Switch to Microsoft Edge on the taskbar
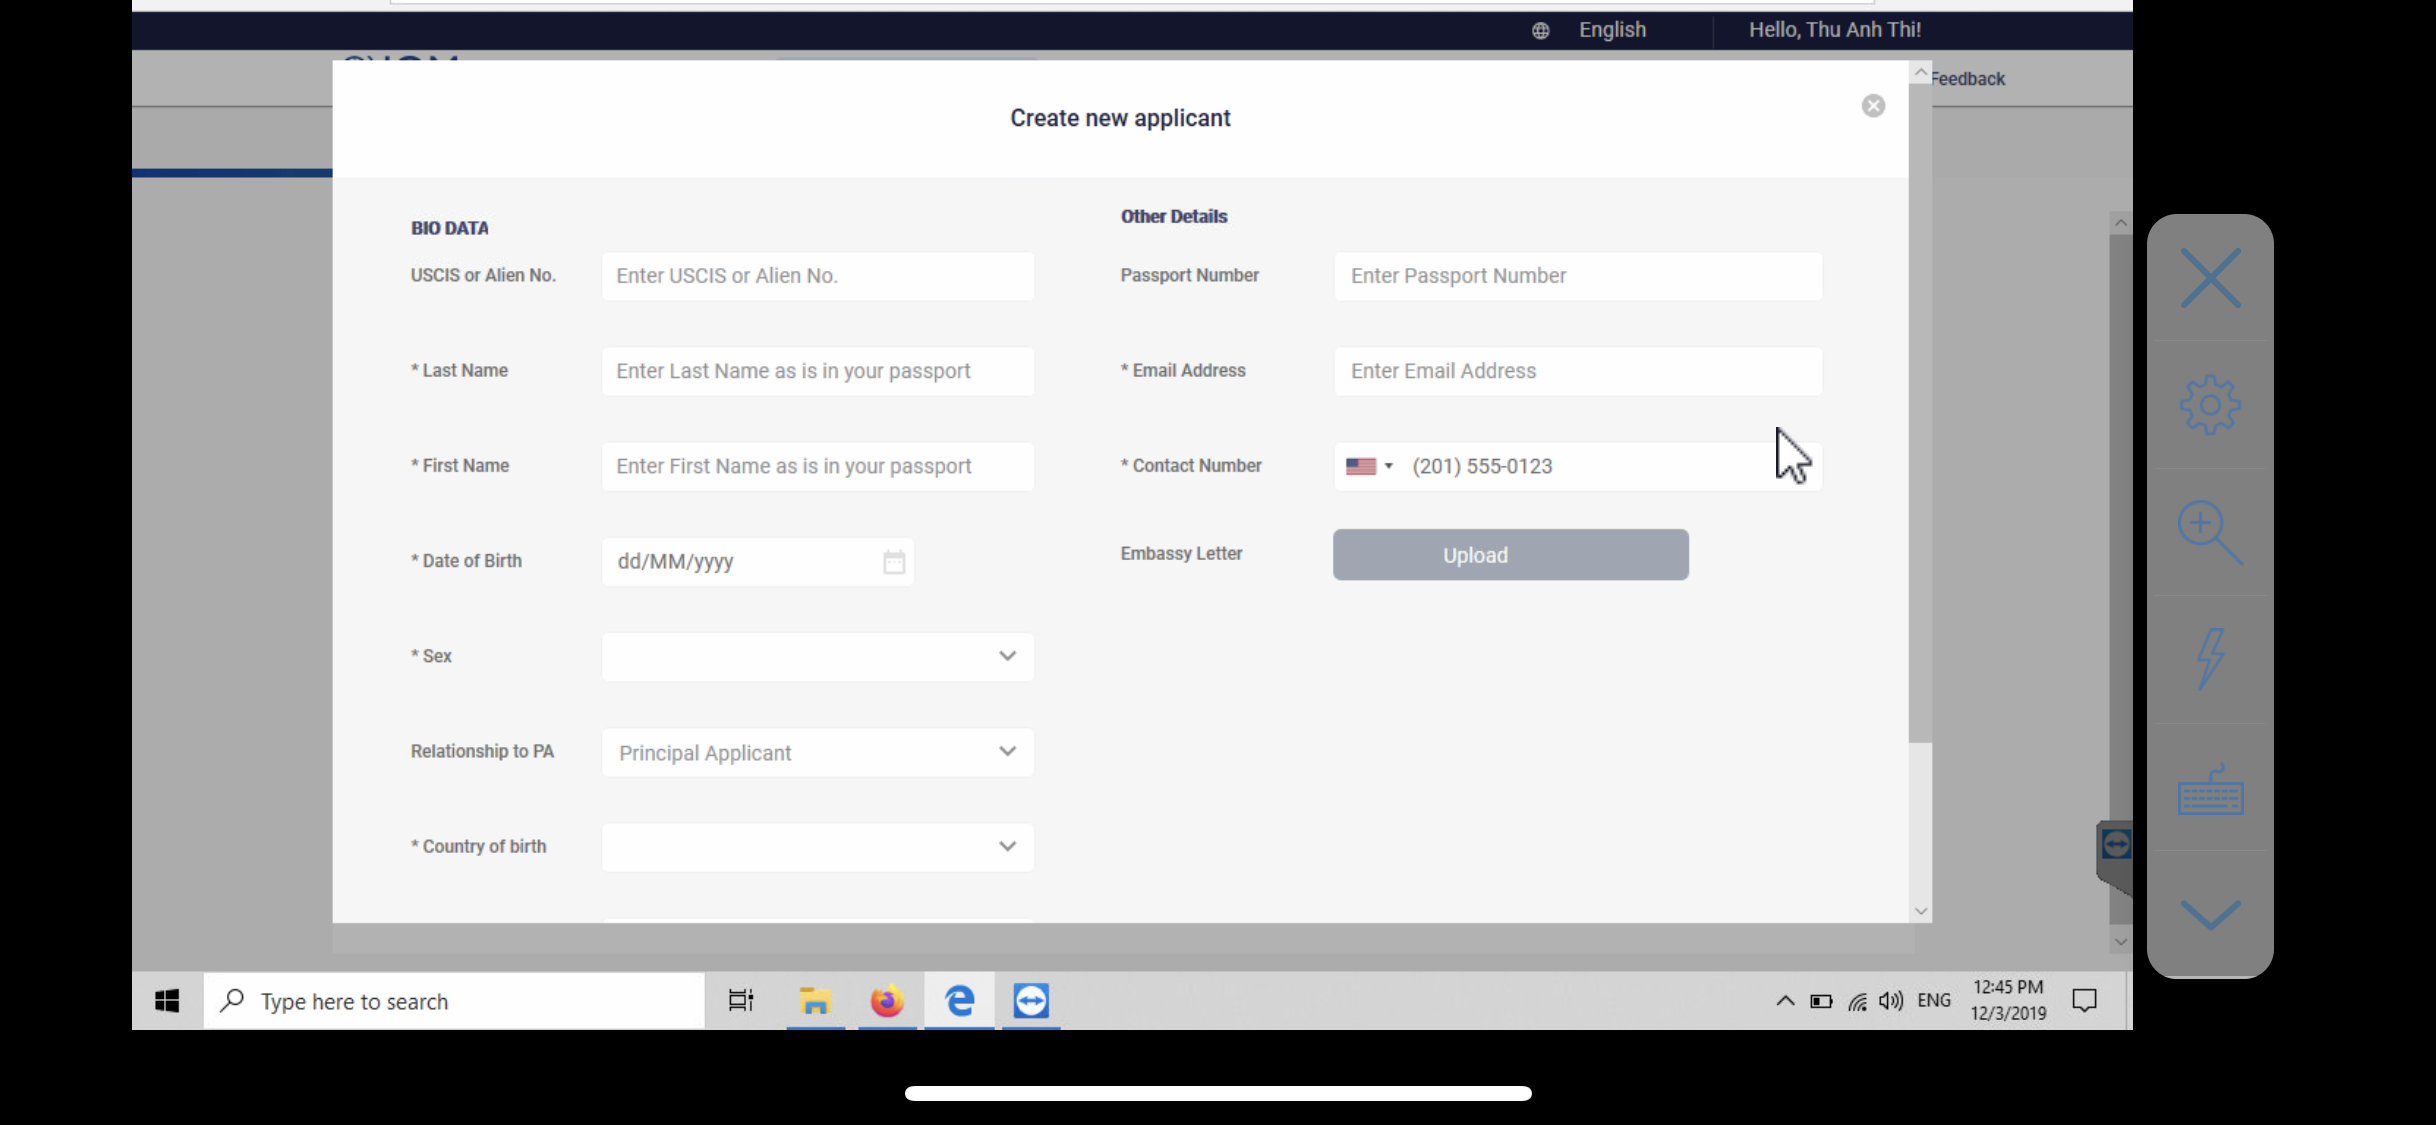The height and width of the screenshot is (1125, 2436). (x=959, y=1001)
